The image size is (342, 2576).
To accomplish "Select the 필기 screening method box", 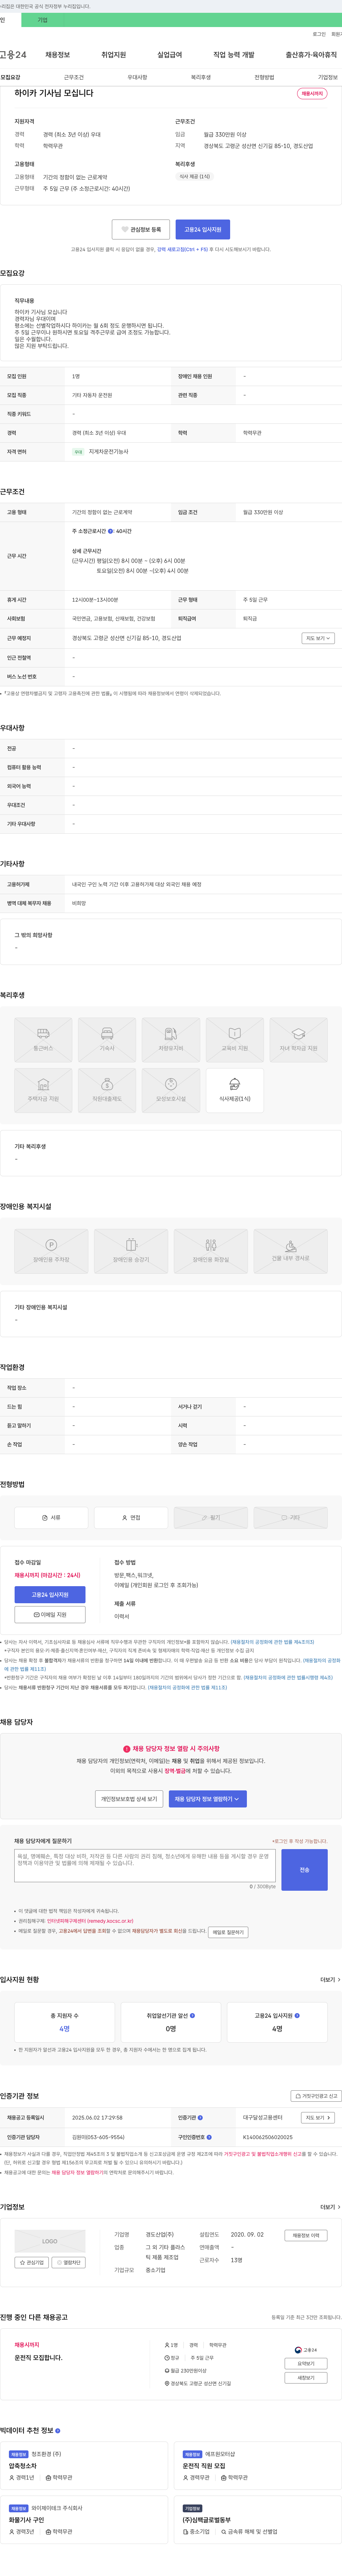I will (x=211, y=1517).
